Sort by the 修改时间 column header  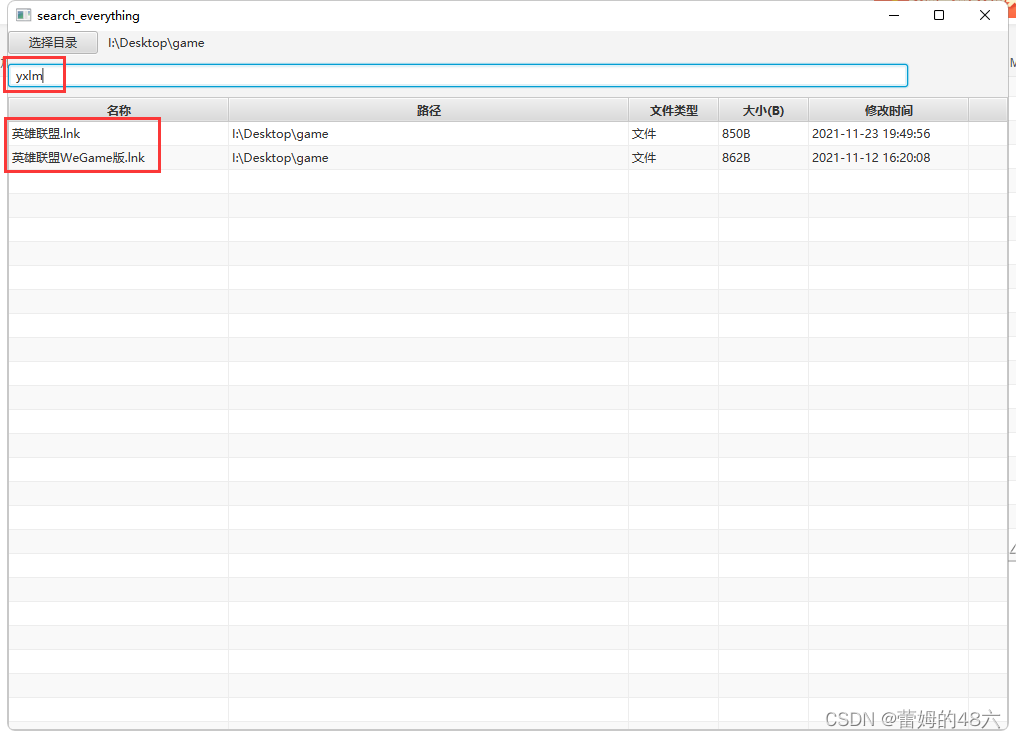point(888,110)
